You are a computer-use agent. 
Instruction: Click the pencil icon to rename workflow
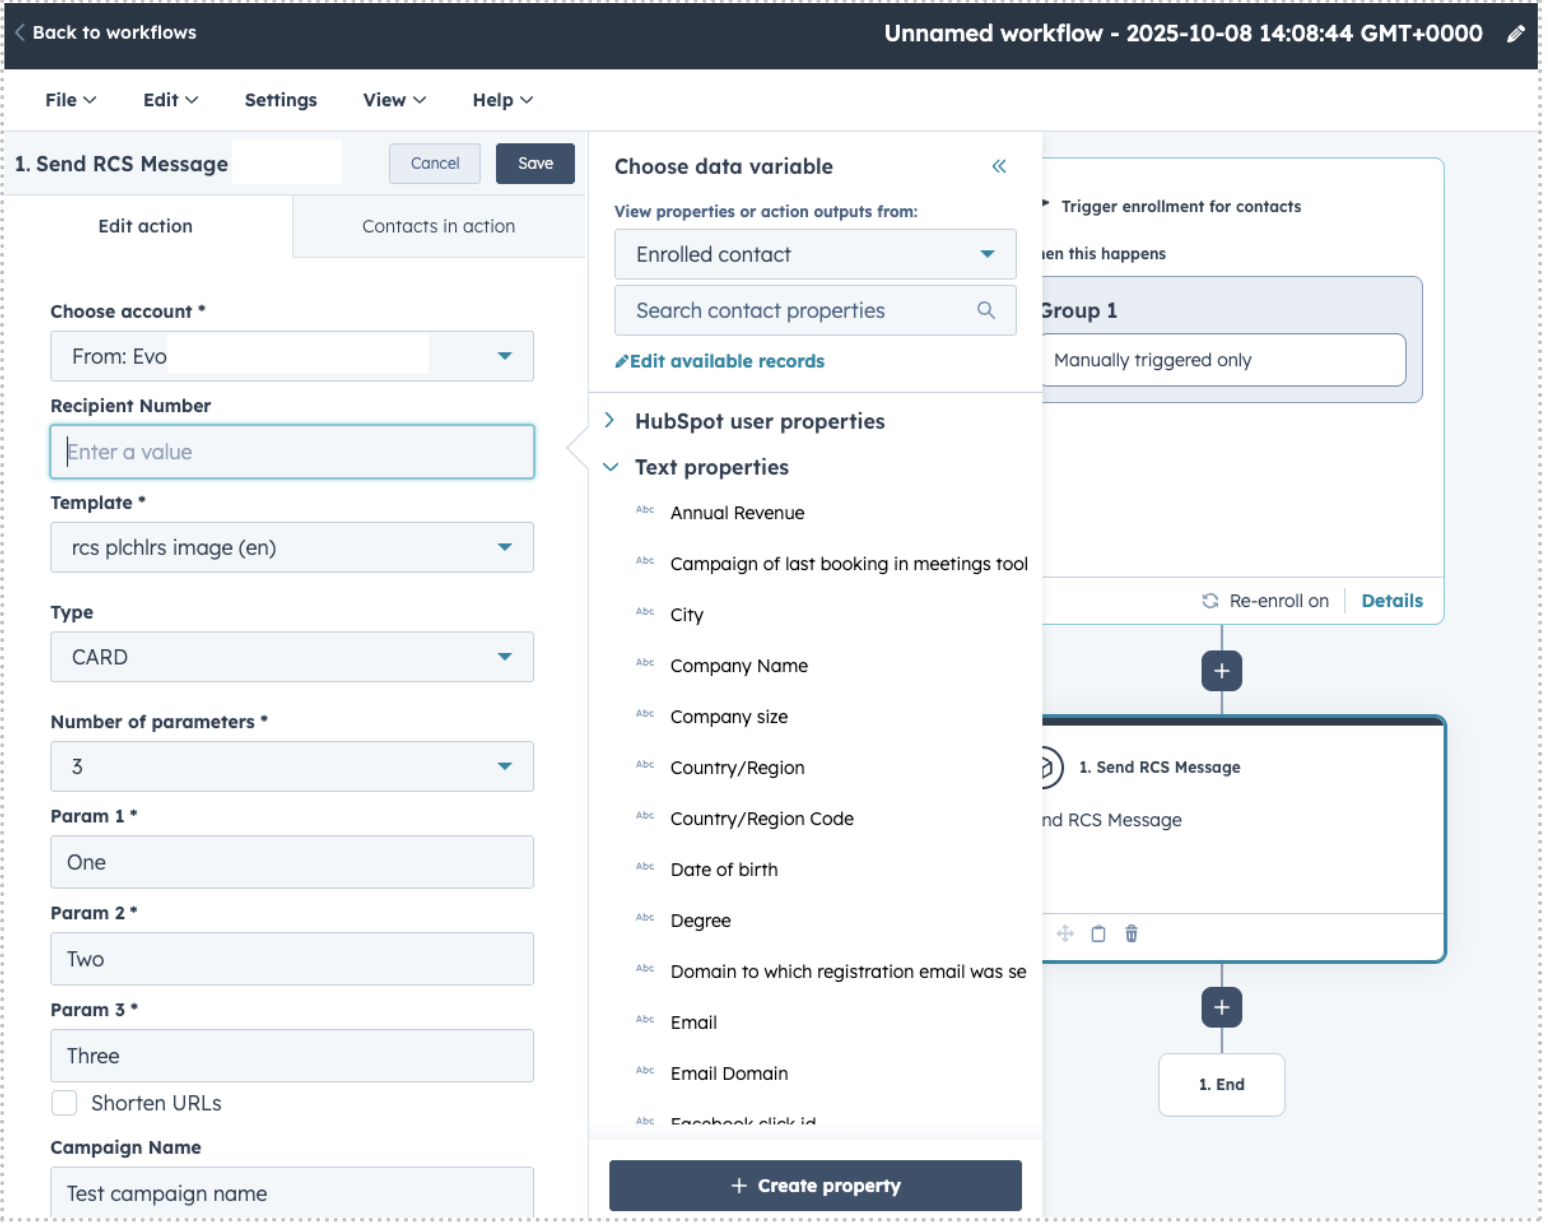click(x=1515, y=34)
